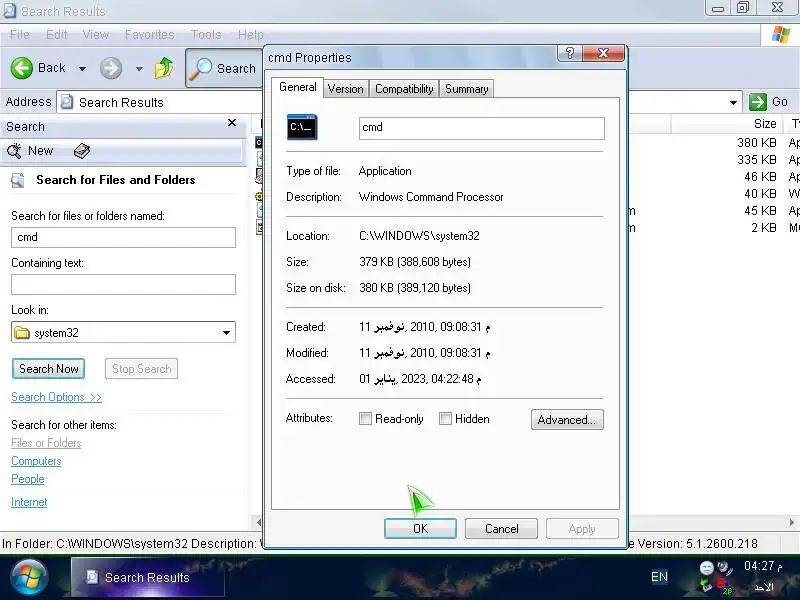Close the cmd Properties dialog
This screenshot has width=800, height=600.
(603, 53)
